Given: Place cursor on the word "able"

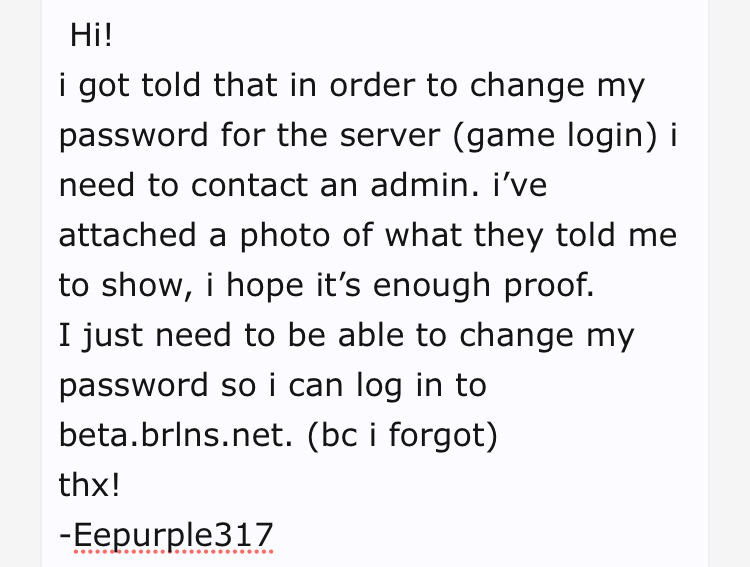Looking at the screenshot, I should 371,334.
